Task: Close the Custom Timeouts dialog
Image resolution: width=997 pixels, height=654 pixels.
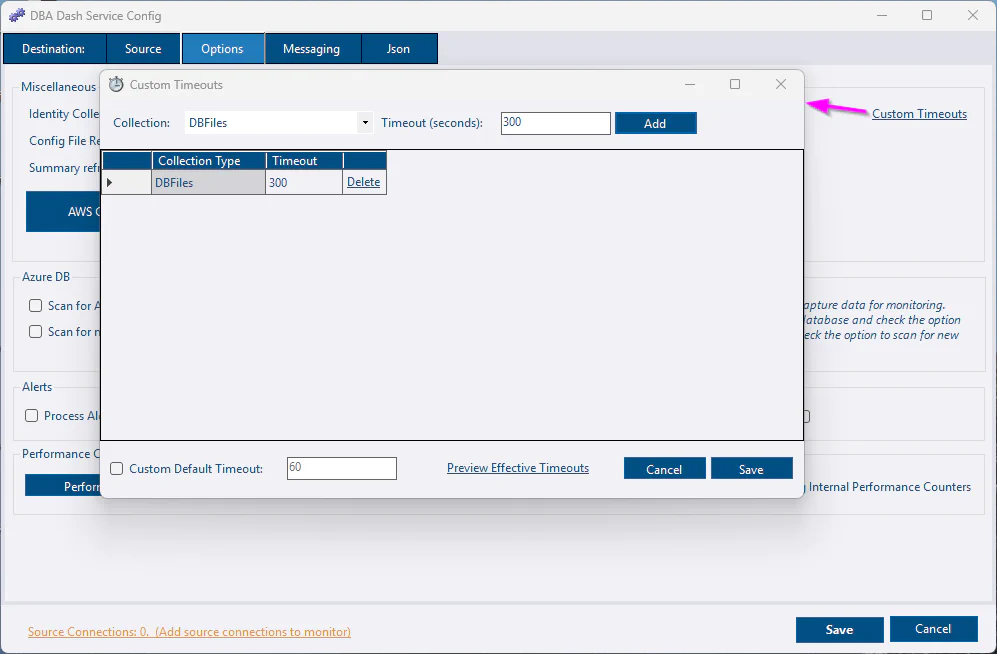Action: click(x=781, y=85)
